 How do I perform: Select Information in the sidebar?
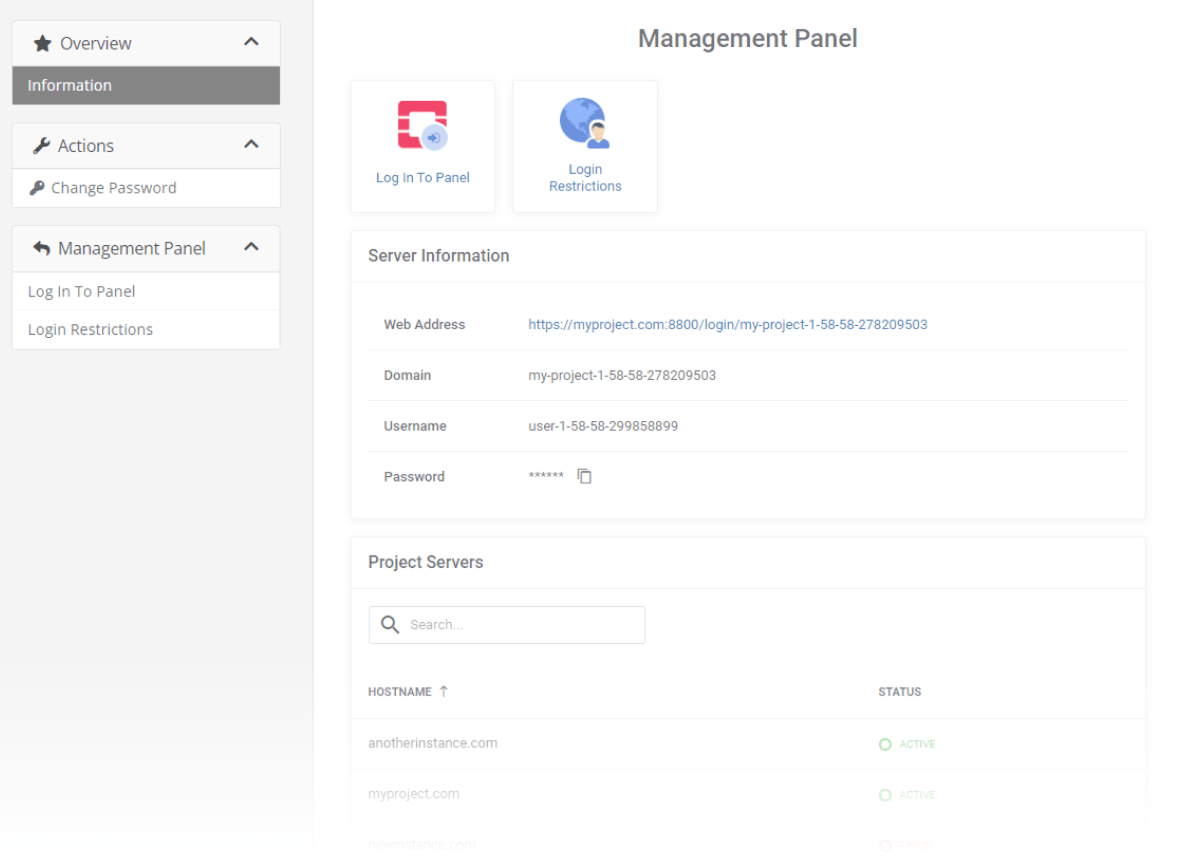pyautogui.click(x=146, y=85)
